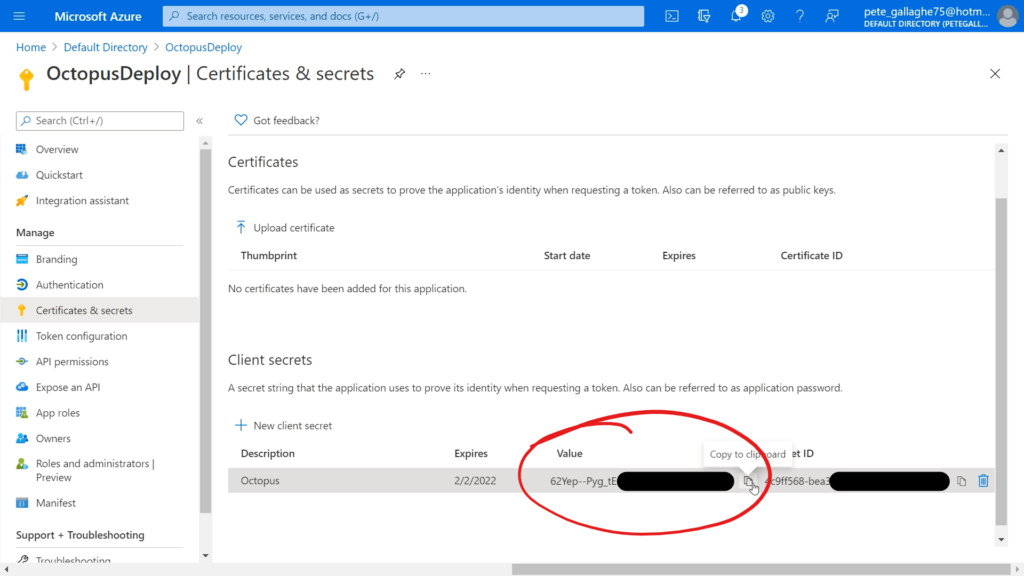Copy the Secret ID to clipboard

coord(961,481)
